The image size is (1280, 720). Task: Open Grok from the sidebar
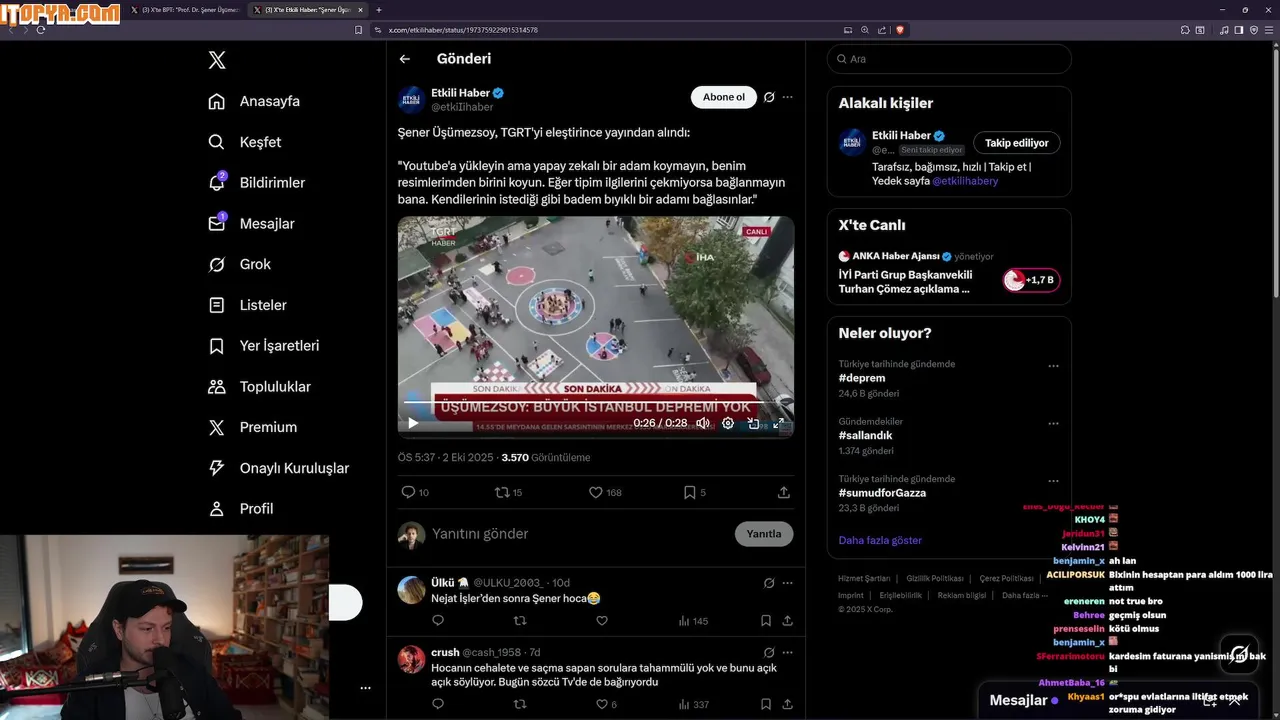(x=239, y=264)
